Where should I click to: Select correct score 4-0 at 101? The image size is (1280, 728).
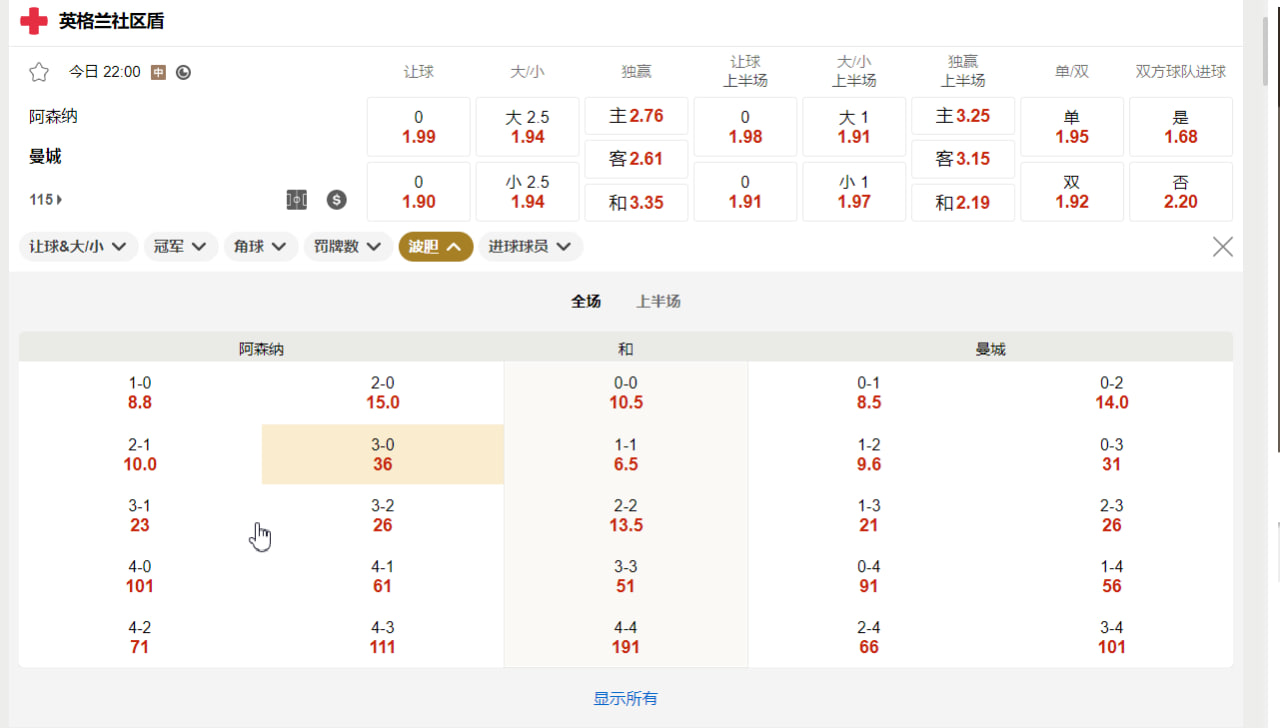point(140,576)
